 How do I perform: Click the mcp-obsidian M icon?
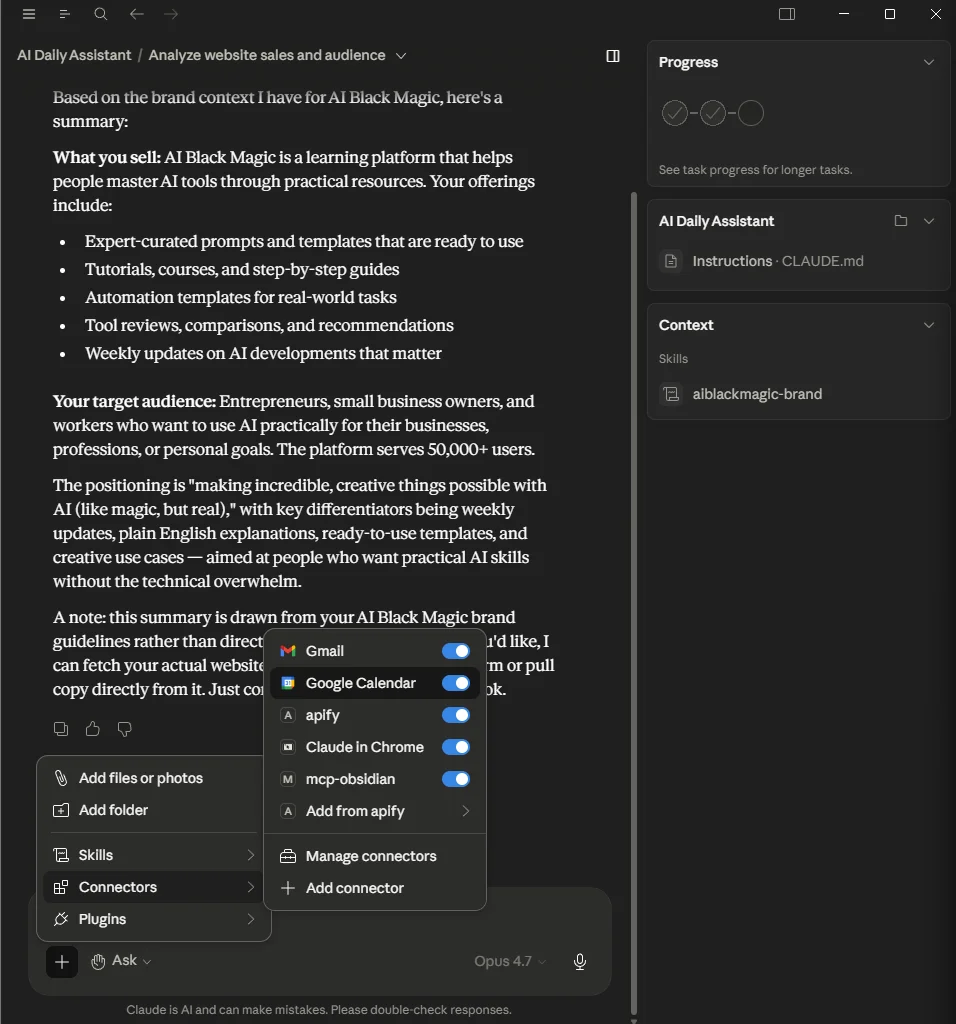pyautogui.click(x=288, y=779)
